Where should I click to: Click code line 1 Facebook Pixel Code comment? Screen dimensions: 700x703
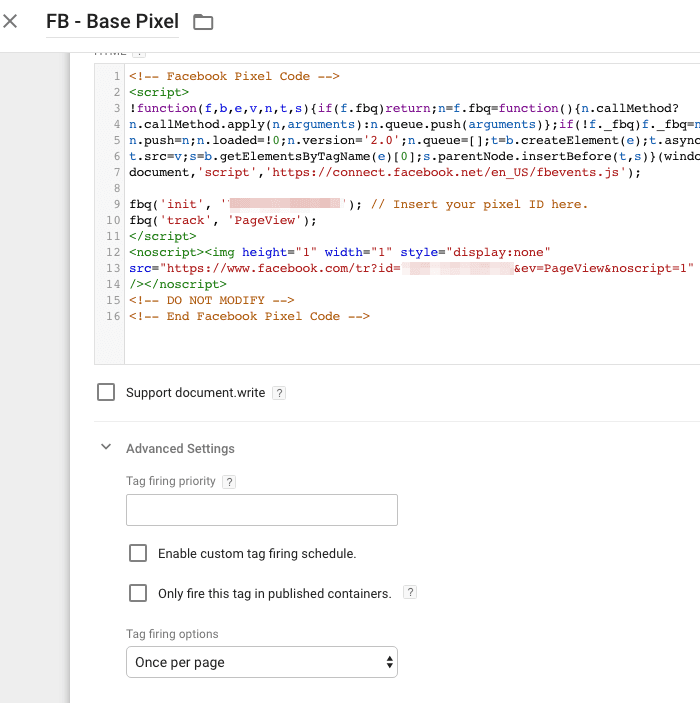tap(234, 76)
